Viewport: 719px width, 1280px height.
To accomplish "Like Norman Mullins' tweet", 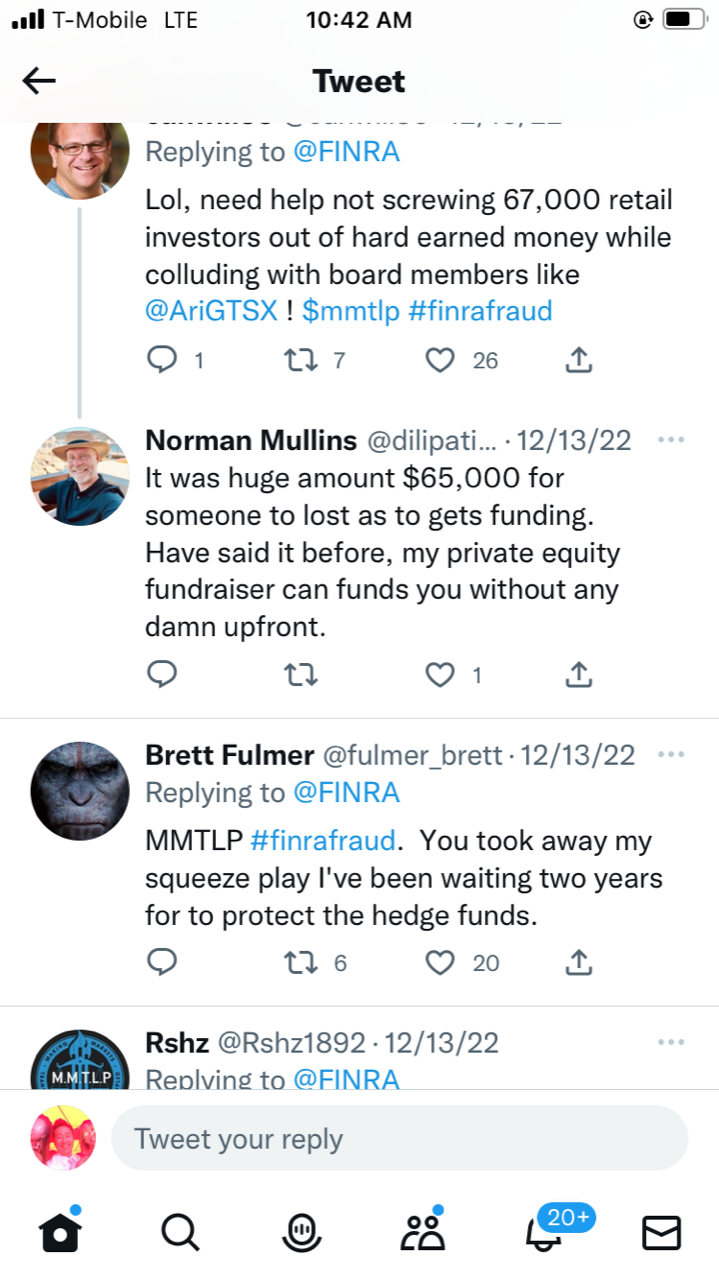I will click(440, 675).
